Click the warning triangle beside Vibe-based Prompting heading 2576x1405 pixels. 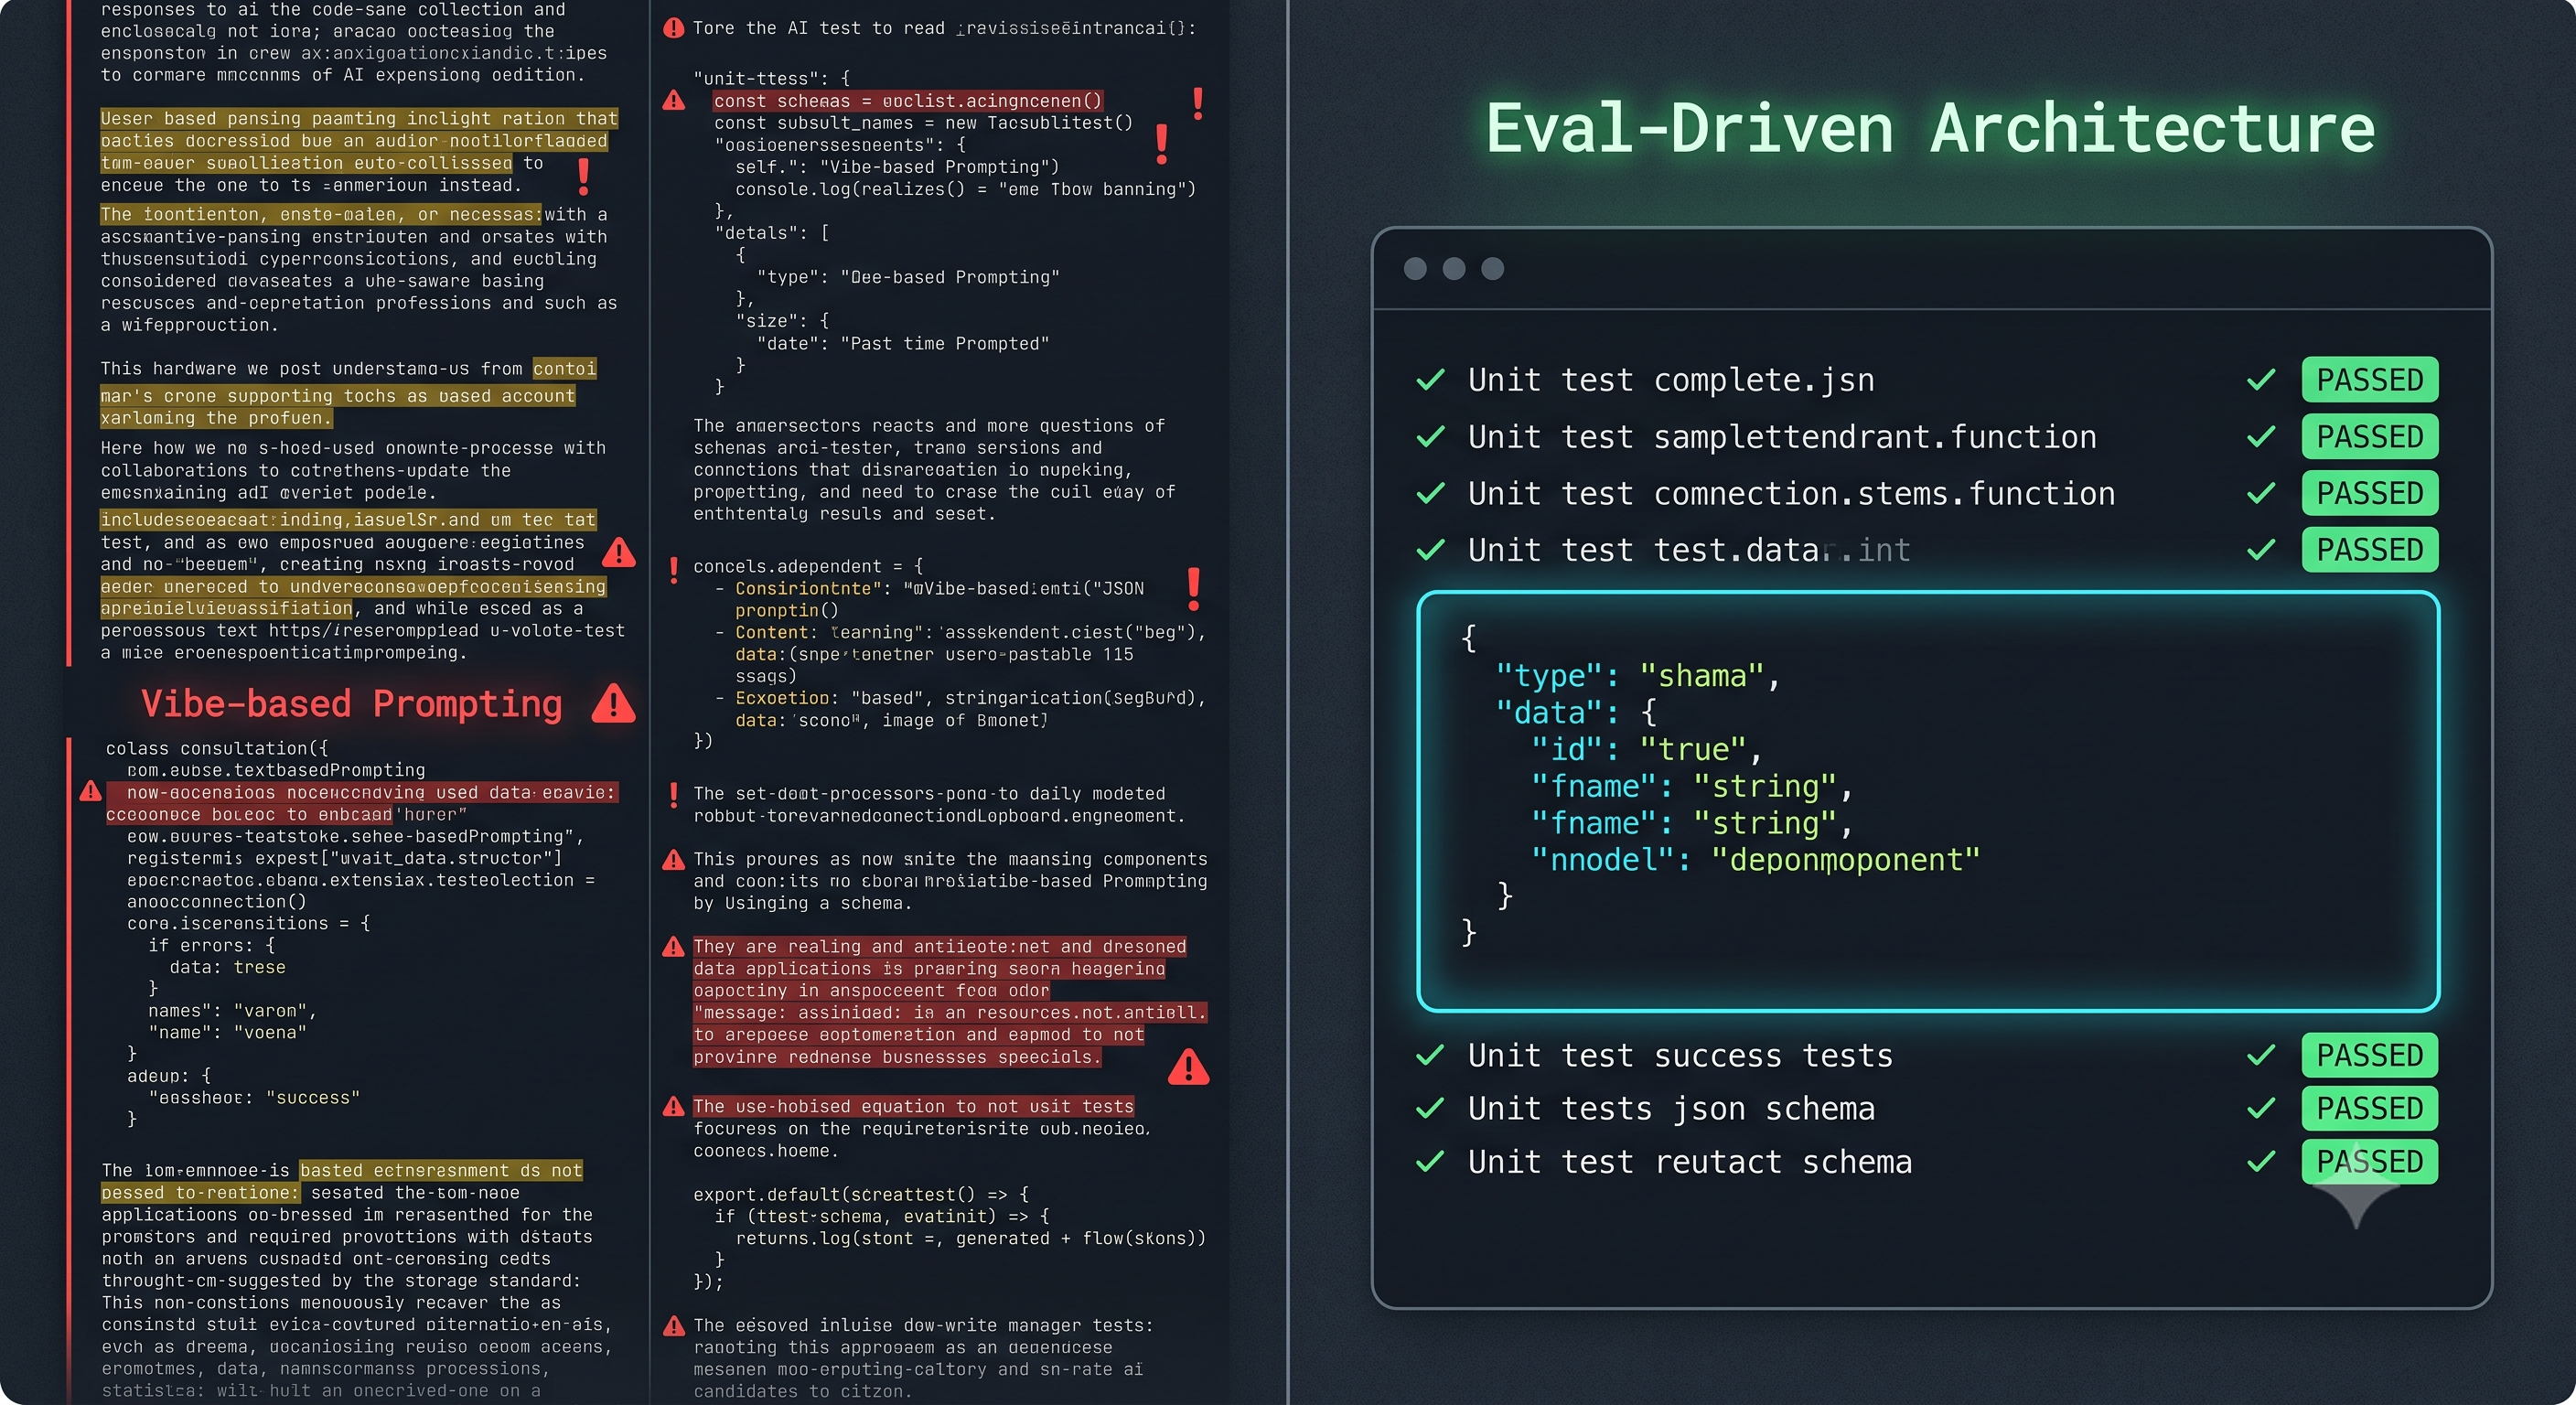click(x=613, y=704)
